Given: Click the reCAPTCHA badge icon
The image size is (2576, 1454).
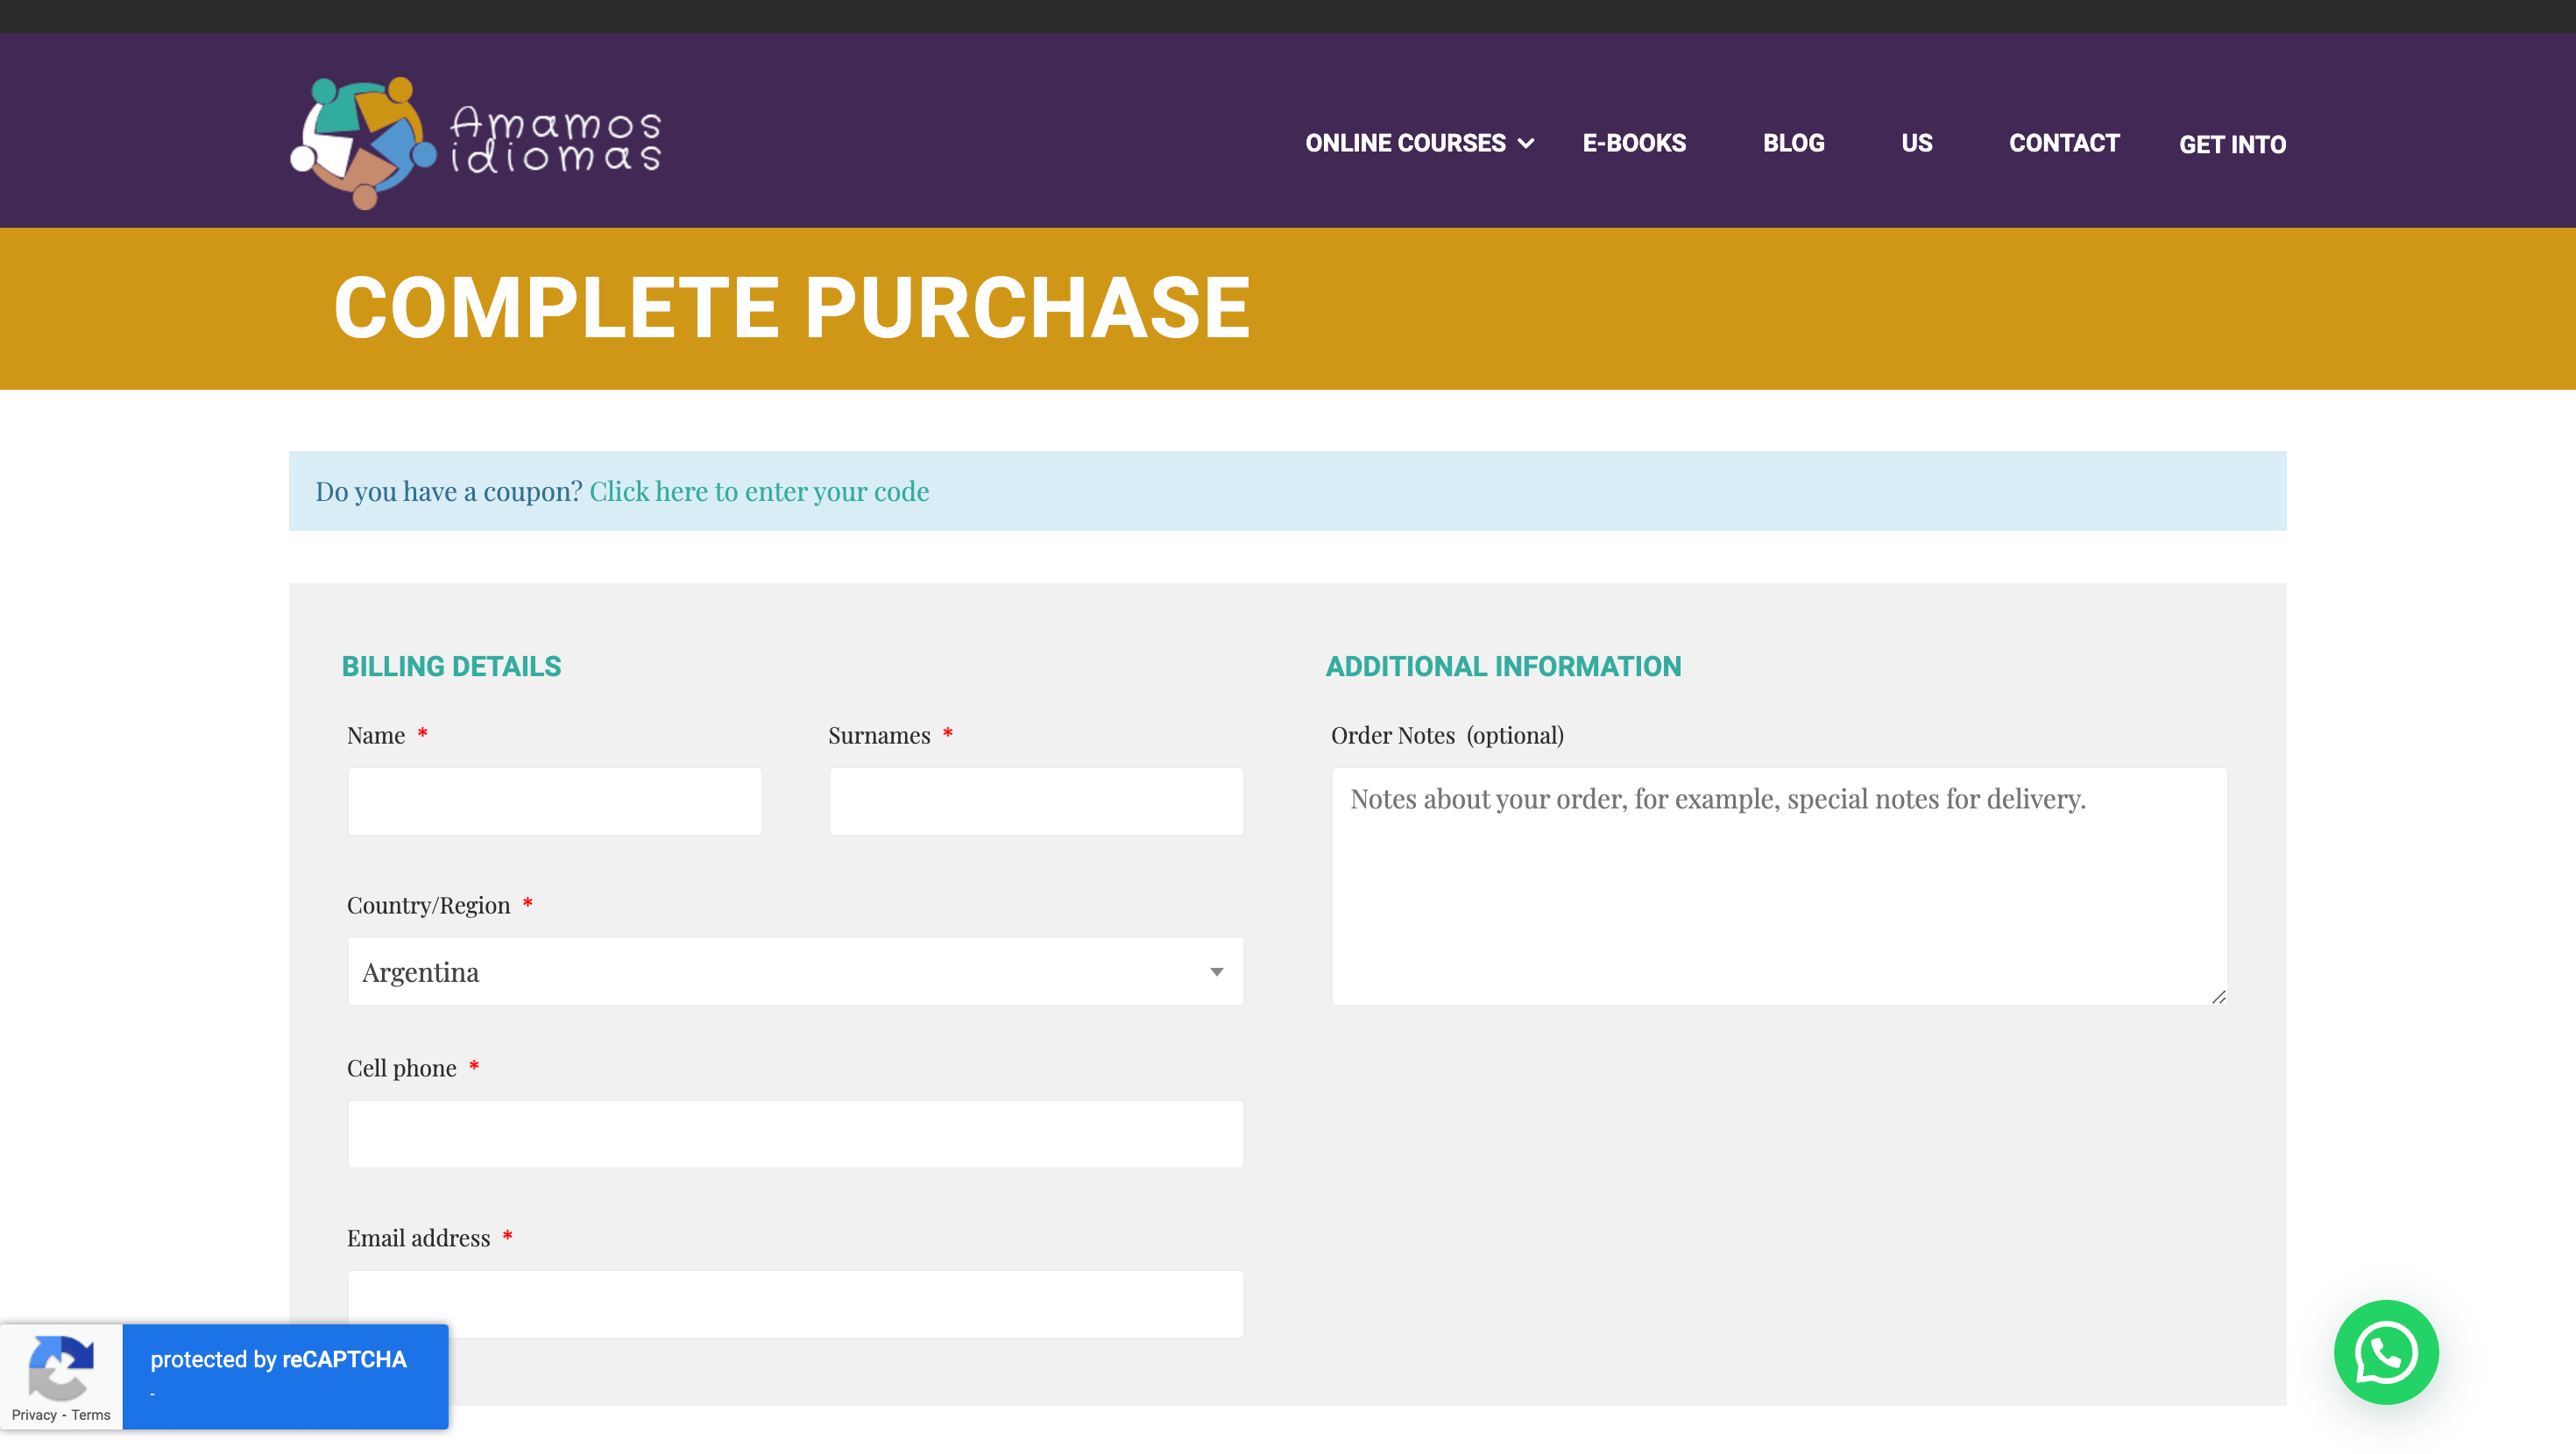Looking at the screenshot, I should pos(61,1367).
